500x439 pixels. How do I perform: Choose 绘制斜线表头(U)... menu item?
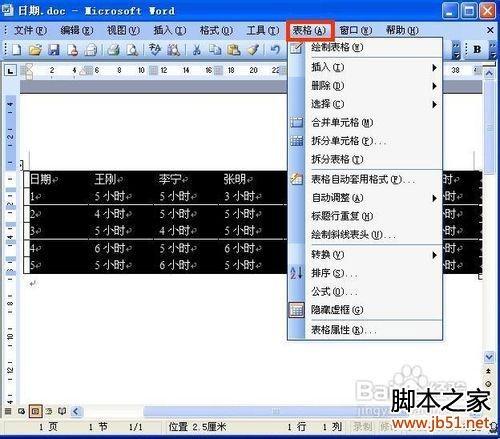click(365, 235)
